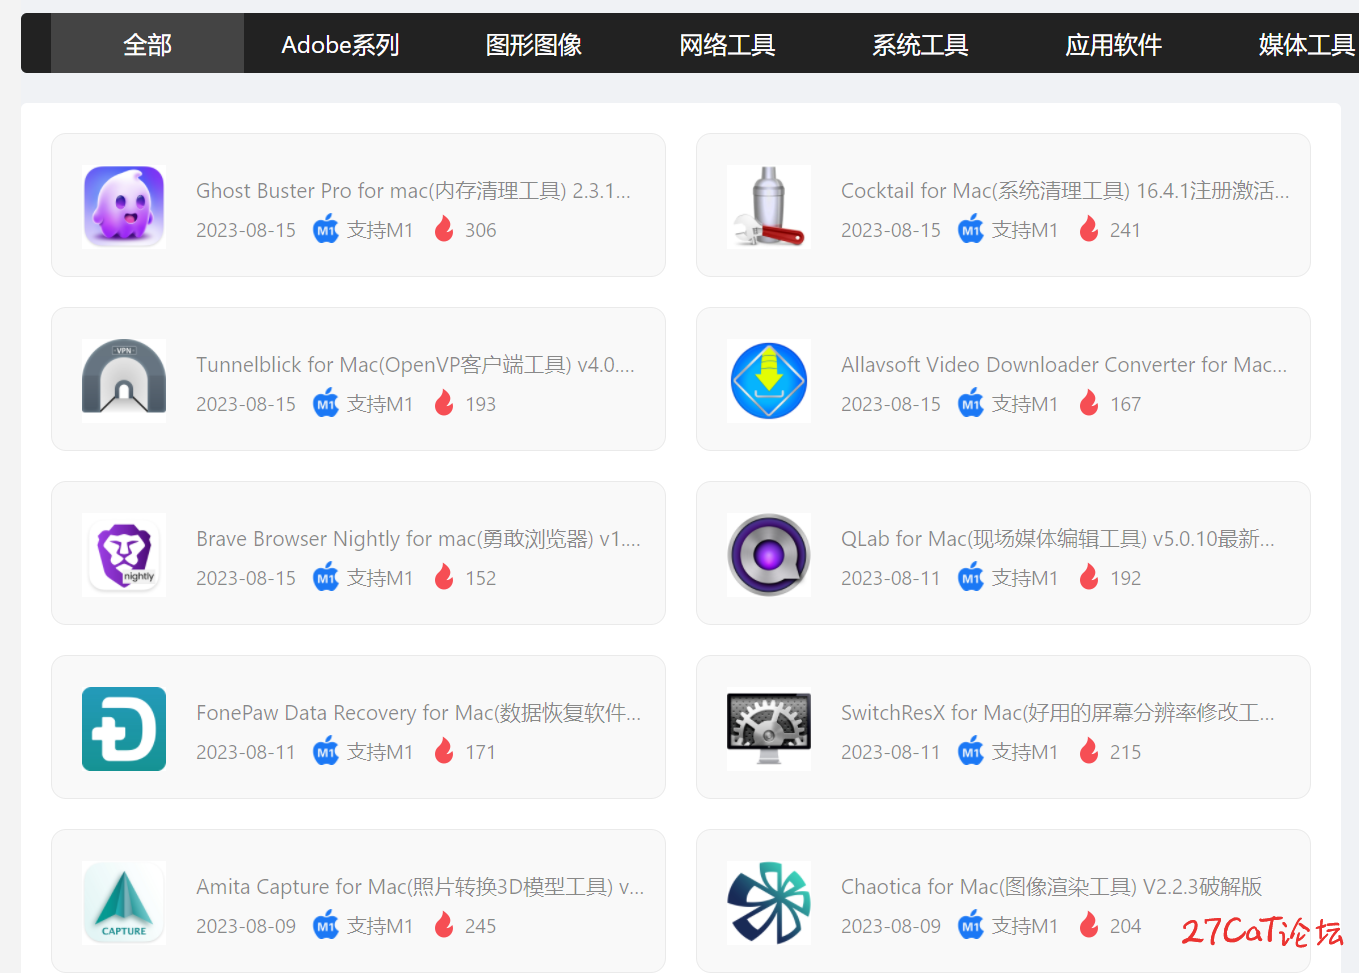Viewport: 1359px width, 973px height.
Task: Open the 应用软件 category tab
Action: click(1113, 44)
